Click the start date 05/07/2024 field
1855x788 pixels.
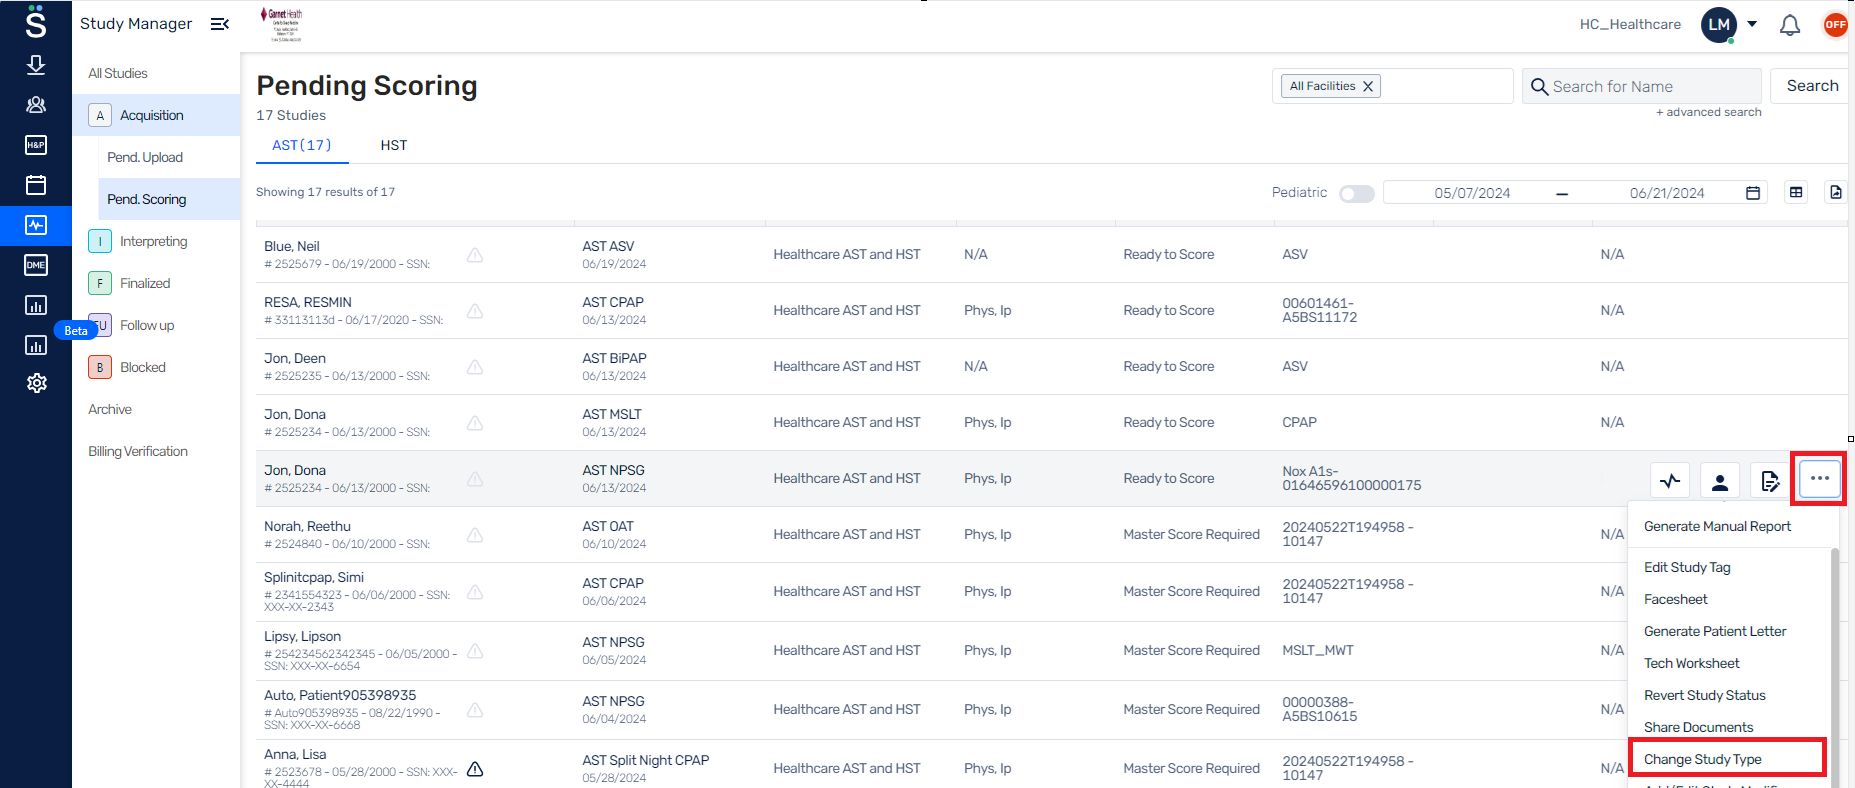pos(1472,193)
